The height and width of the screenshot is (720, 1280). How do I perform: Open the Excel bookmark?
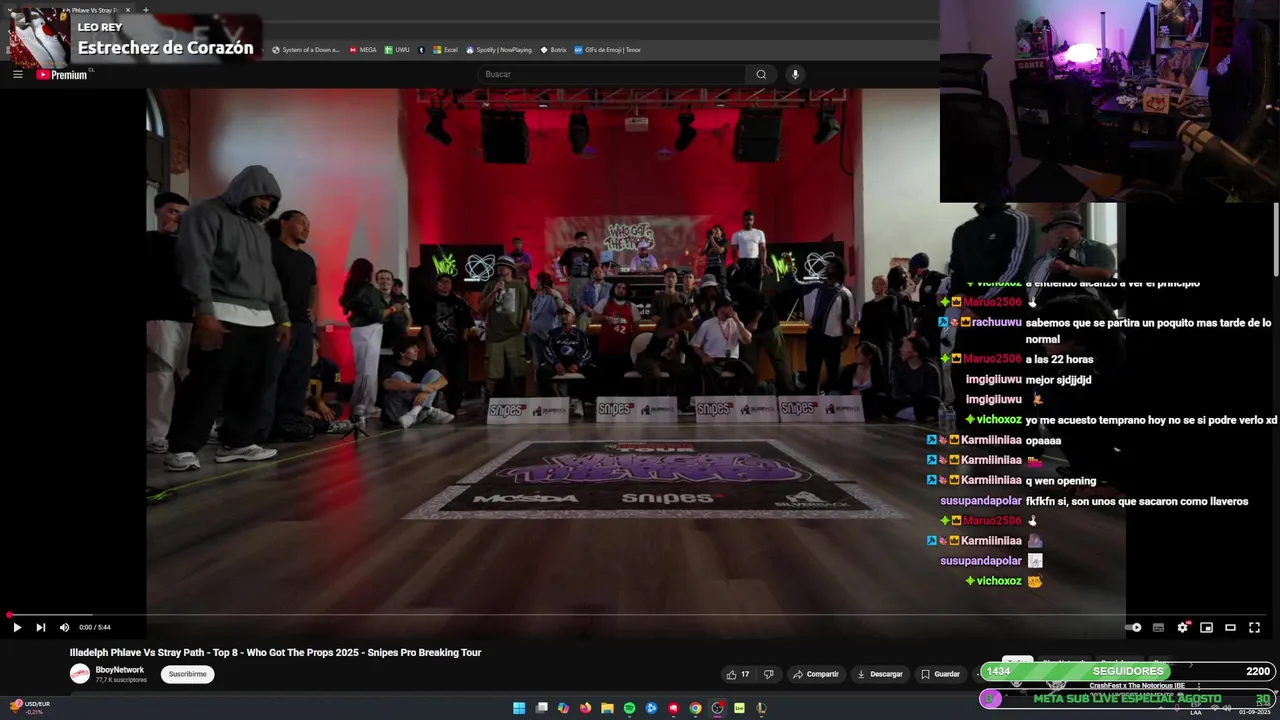tap(445, 50)
